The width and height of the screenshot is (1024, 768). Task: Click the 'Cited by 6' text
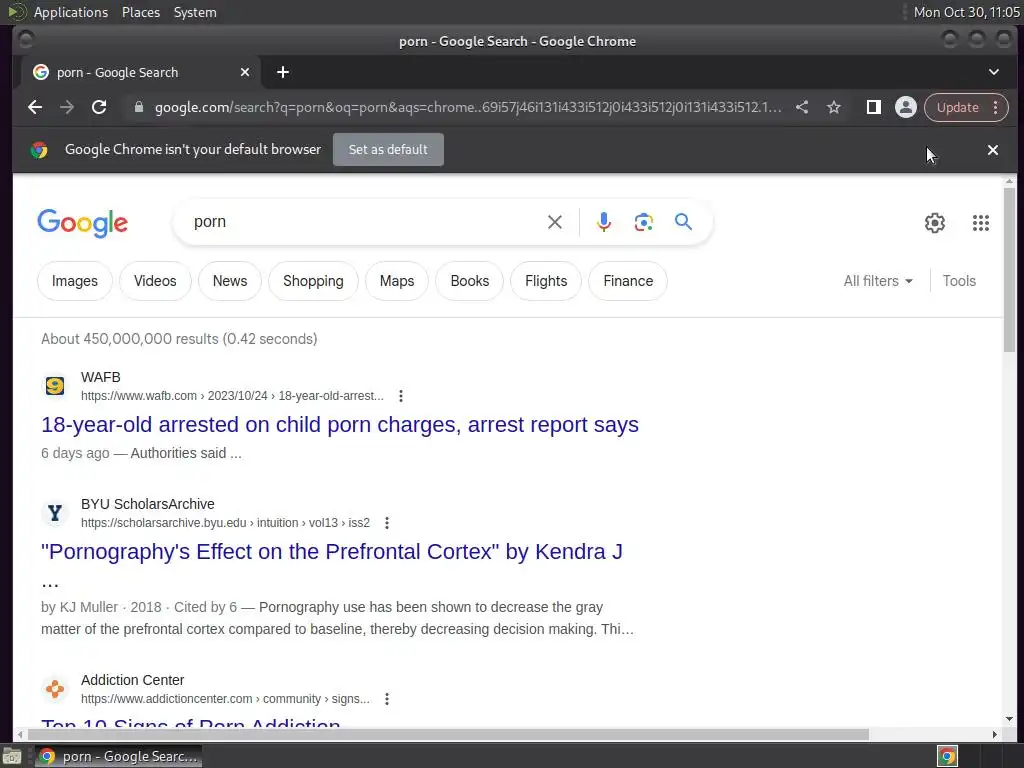point(205,607)
